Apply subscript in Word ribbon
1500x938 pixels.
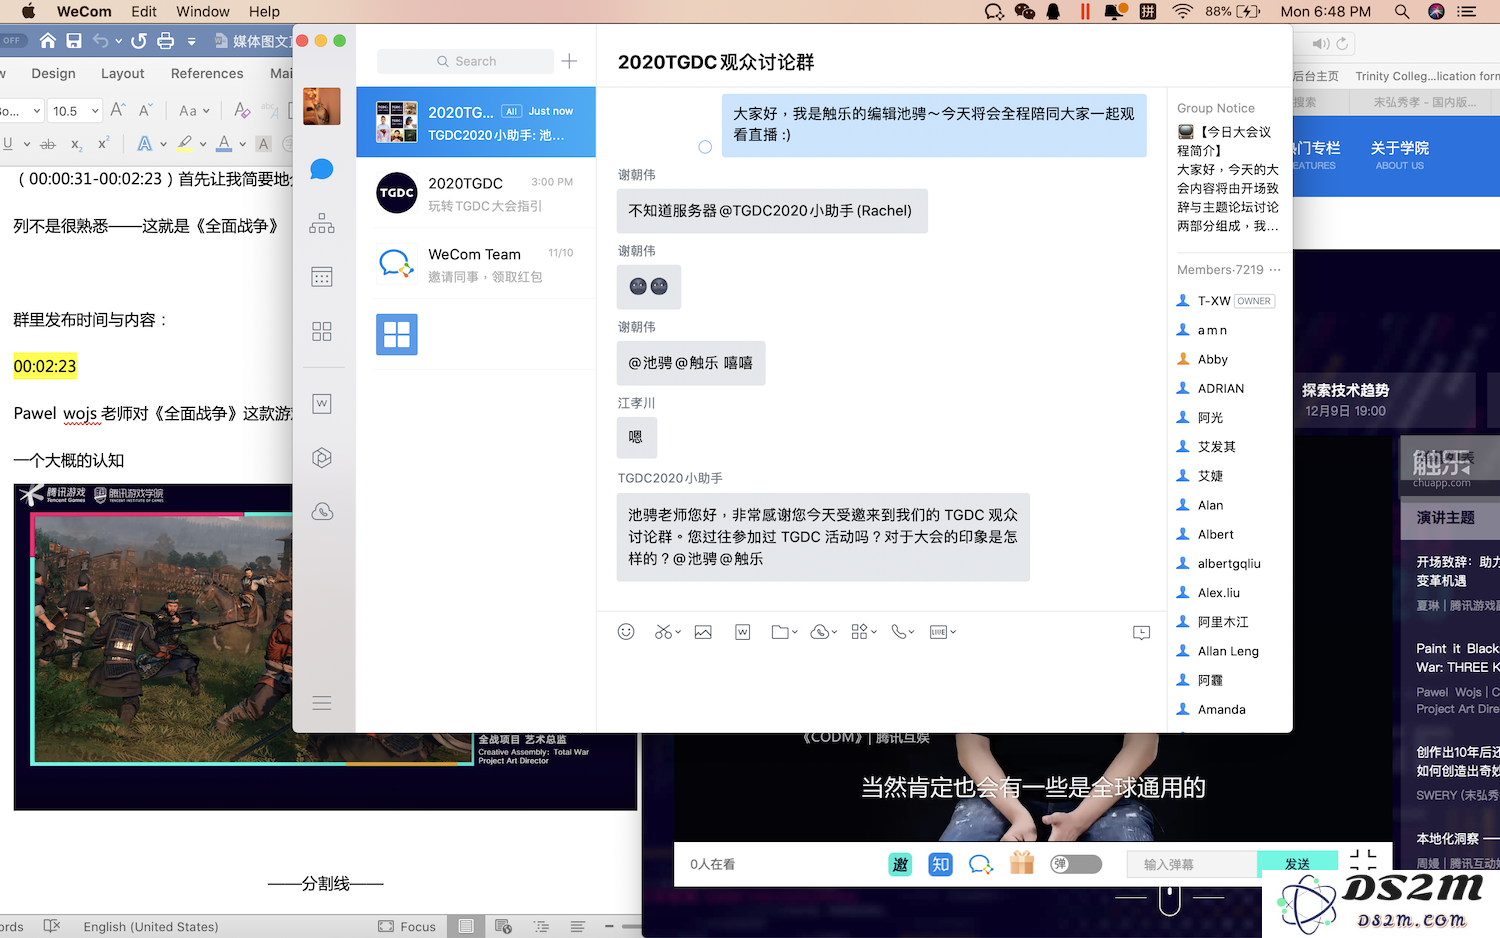[x=77, y=144]
